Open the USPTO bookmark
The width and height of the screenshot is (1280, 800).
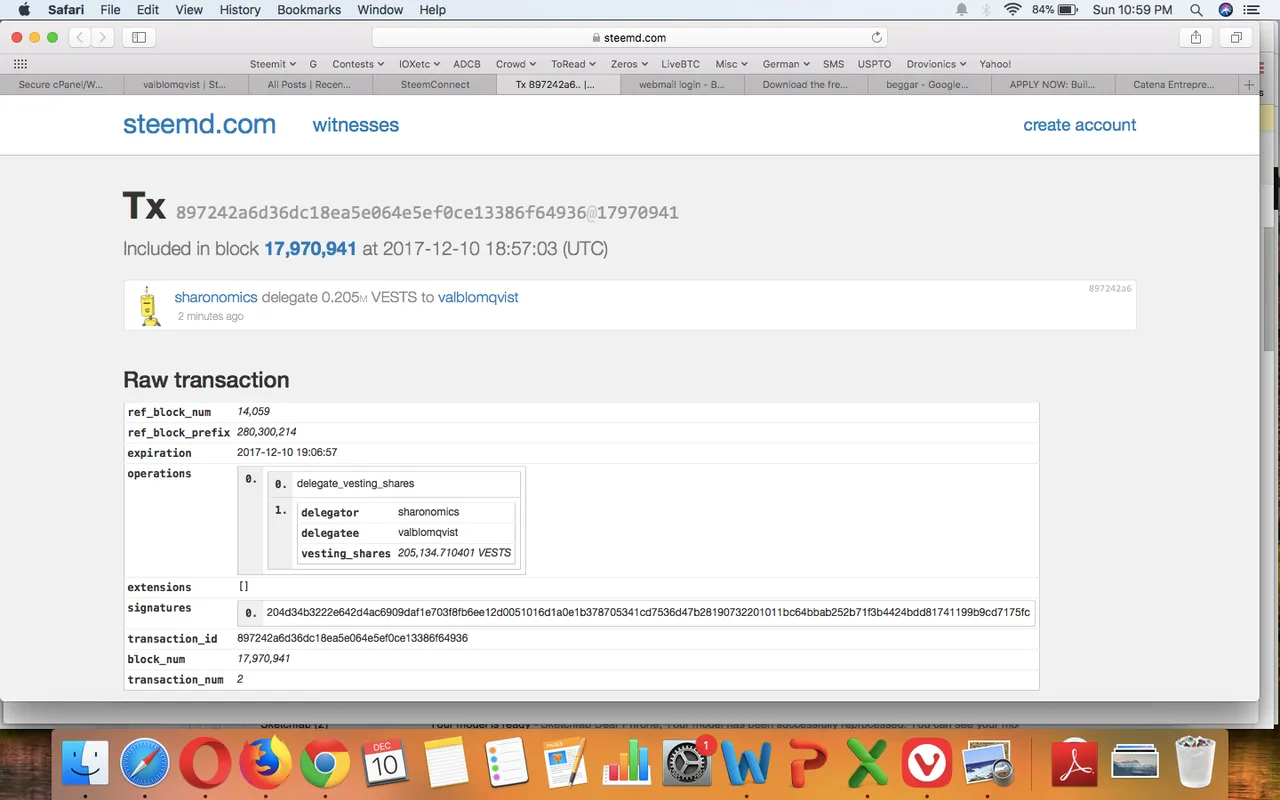(x=874, y=64)
